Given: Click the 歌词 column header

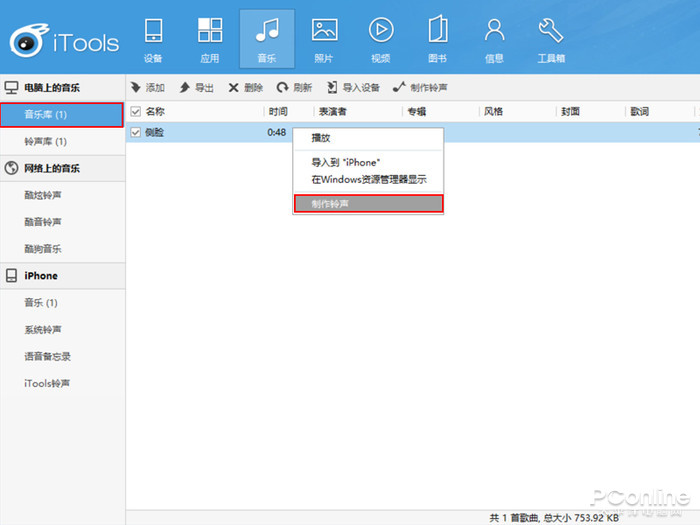Looking at the screenshot, I should tap(639, 112).
